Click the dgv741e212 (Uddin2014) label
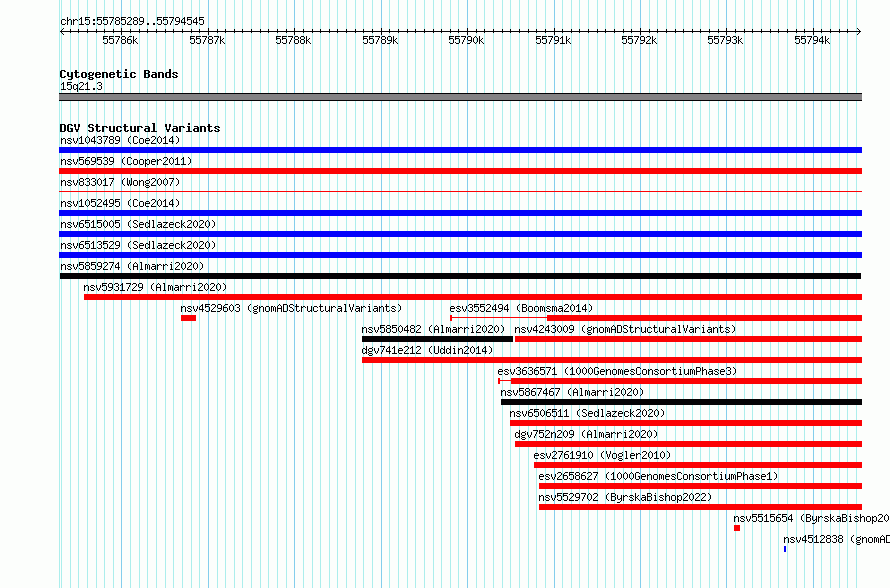Screen dimensions: 890x588 (x=427, y=350)
